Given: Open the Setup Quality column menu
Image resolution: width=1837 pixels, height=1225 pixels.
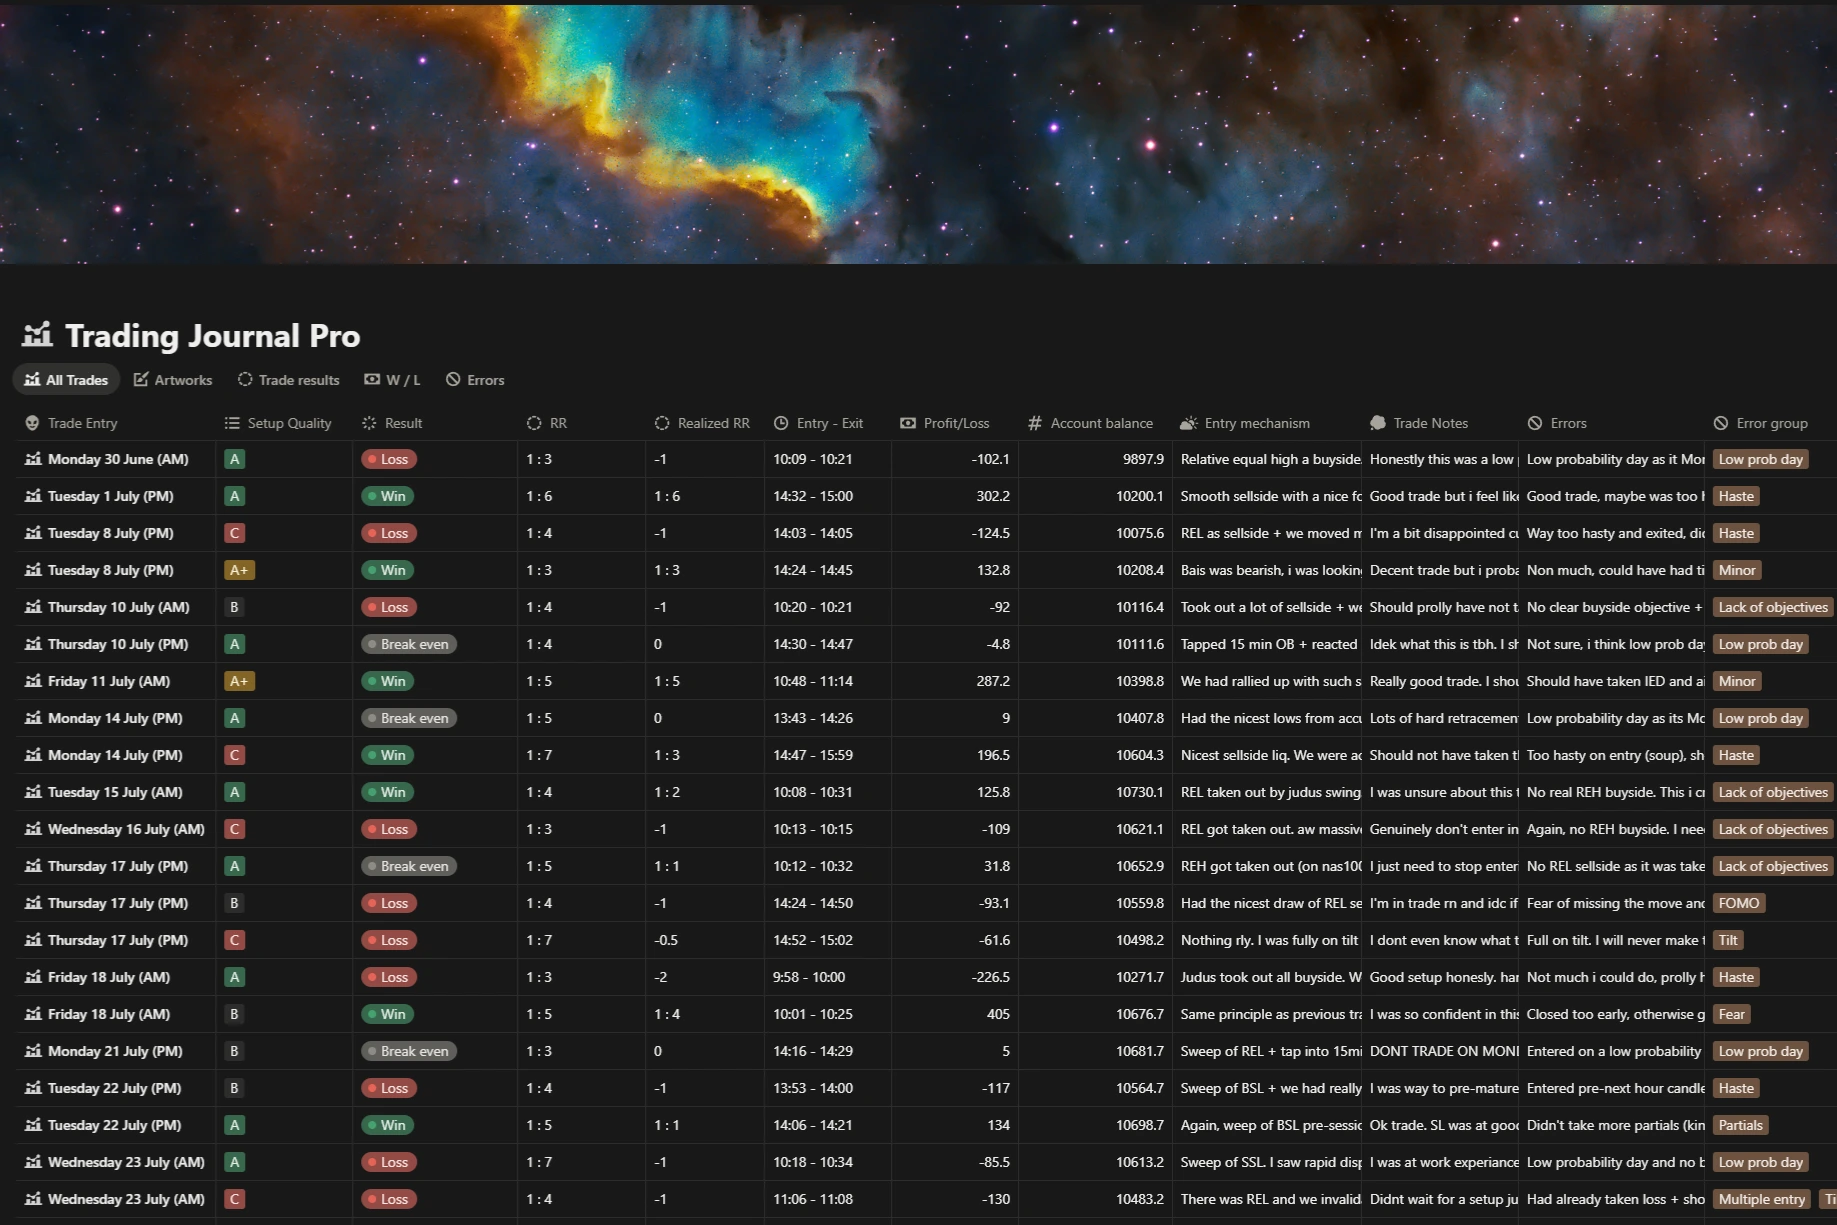Looking at the screenshot, I should [x=289, y=423].
